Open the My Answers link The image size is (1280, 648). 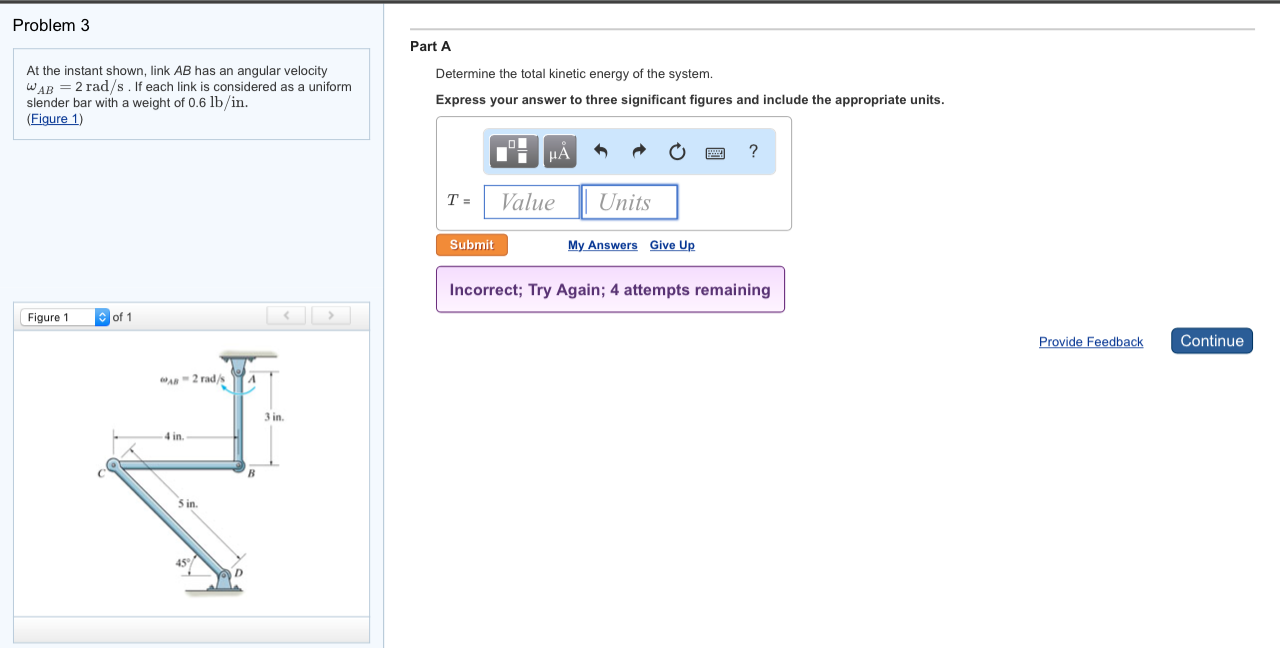click(602, 245)
